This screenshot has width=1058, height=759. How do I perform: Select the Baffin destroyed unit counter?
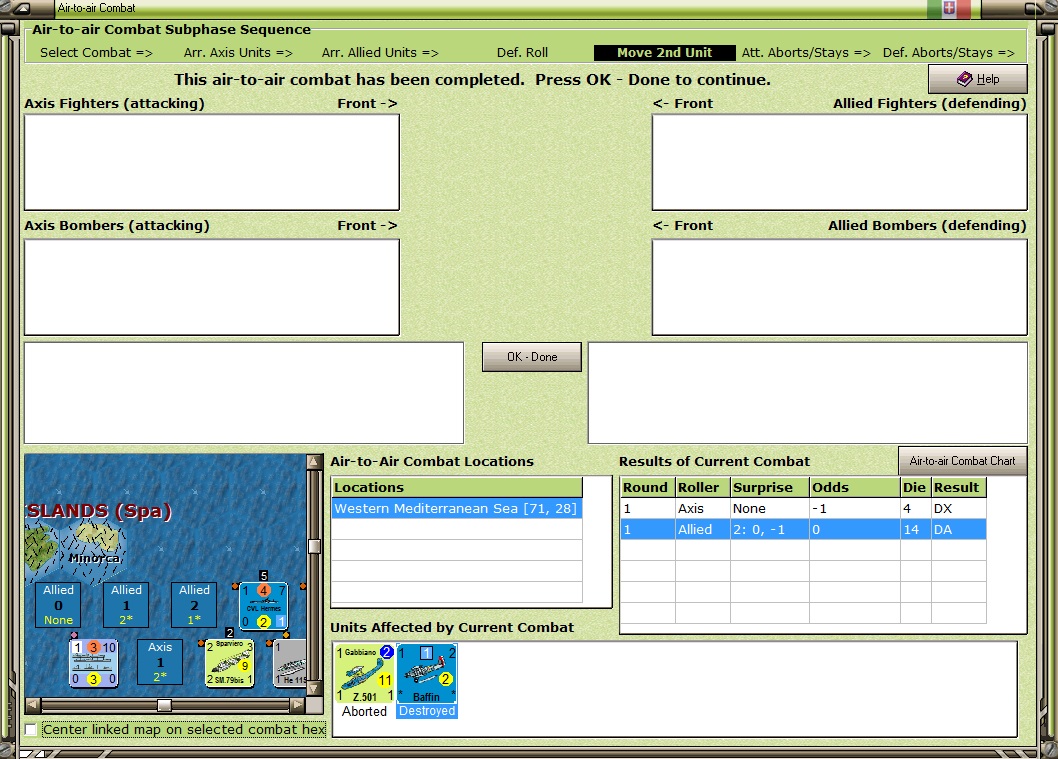tap(426, 673)
